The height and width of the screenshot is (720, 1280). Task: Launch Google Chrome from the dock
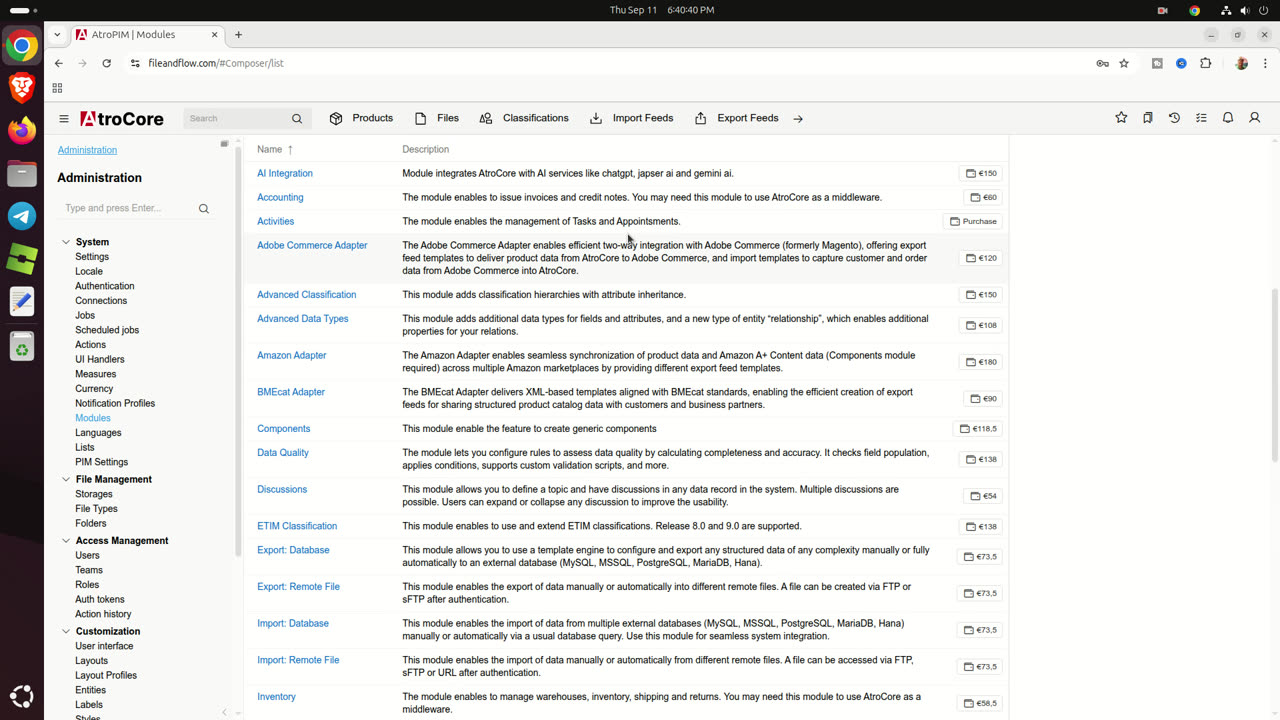pos(22,46)
